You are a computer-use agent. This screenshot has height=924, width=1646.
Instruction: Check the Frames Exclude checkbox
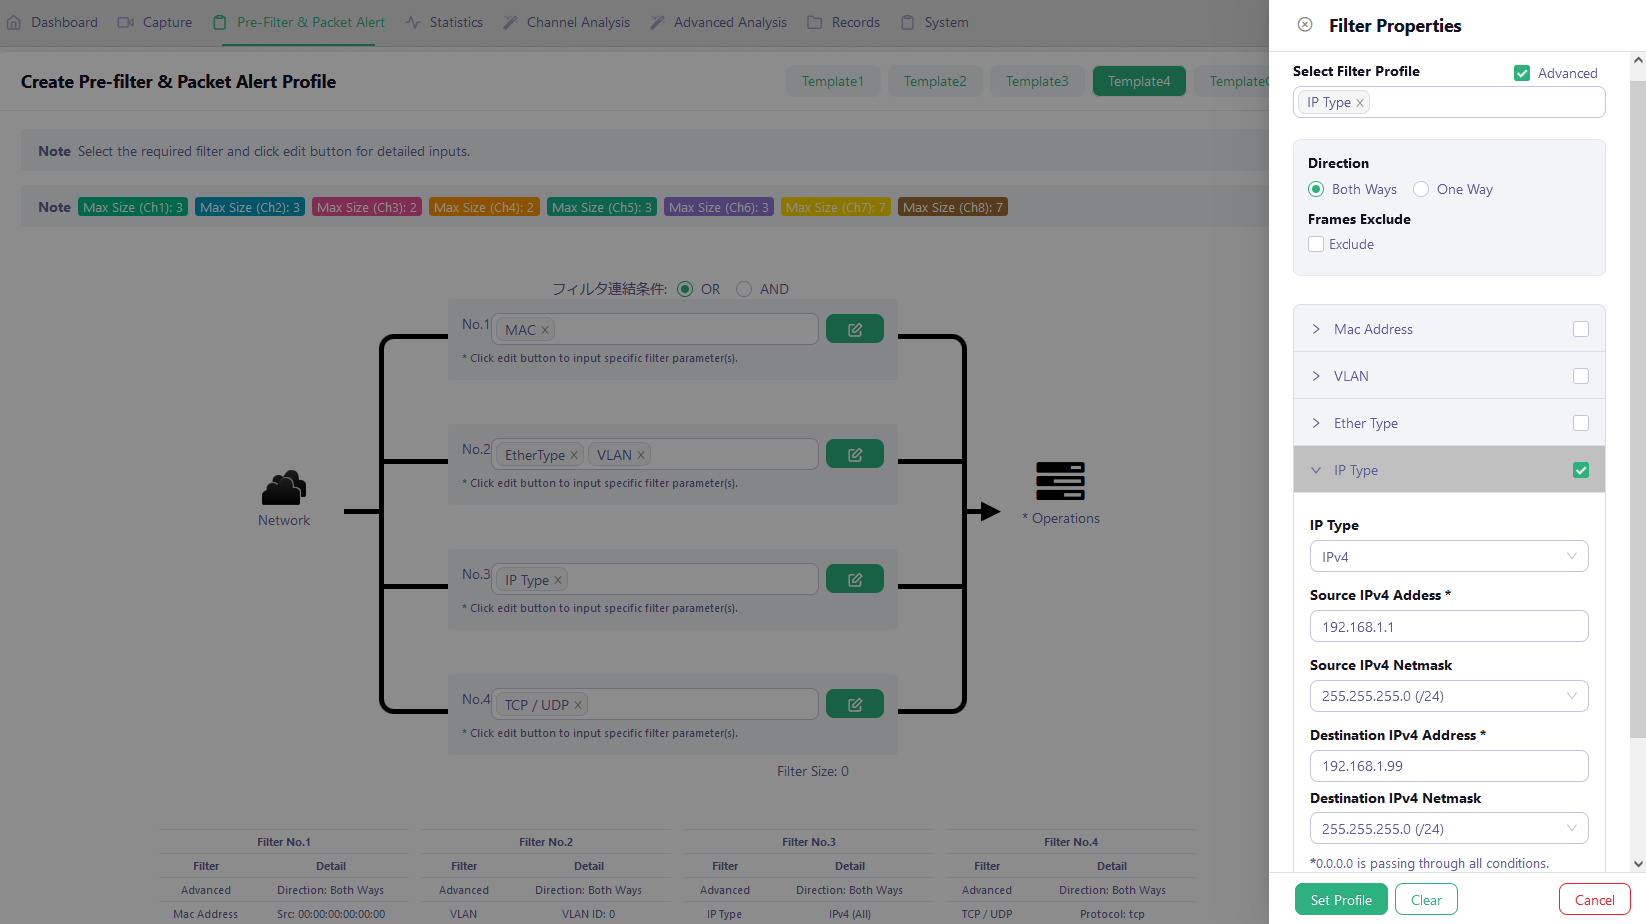coord(1316,244)
